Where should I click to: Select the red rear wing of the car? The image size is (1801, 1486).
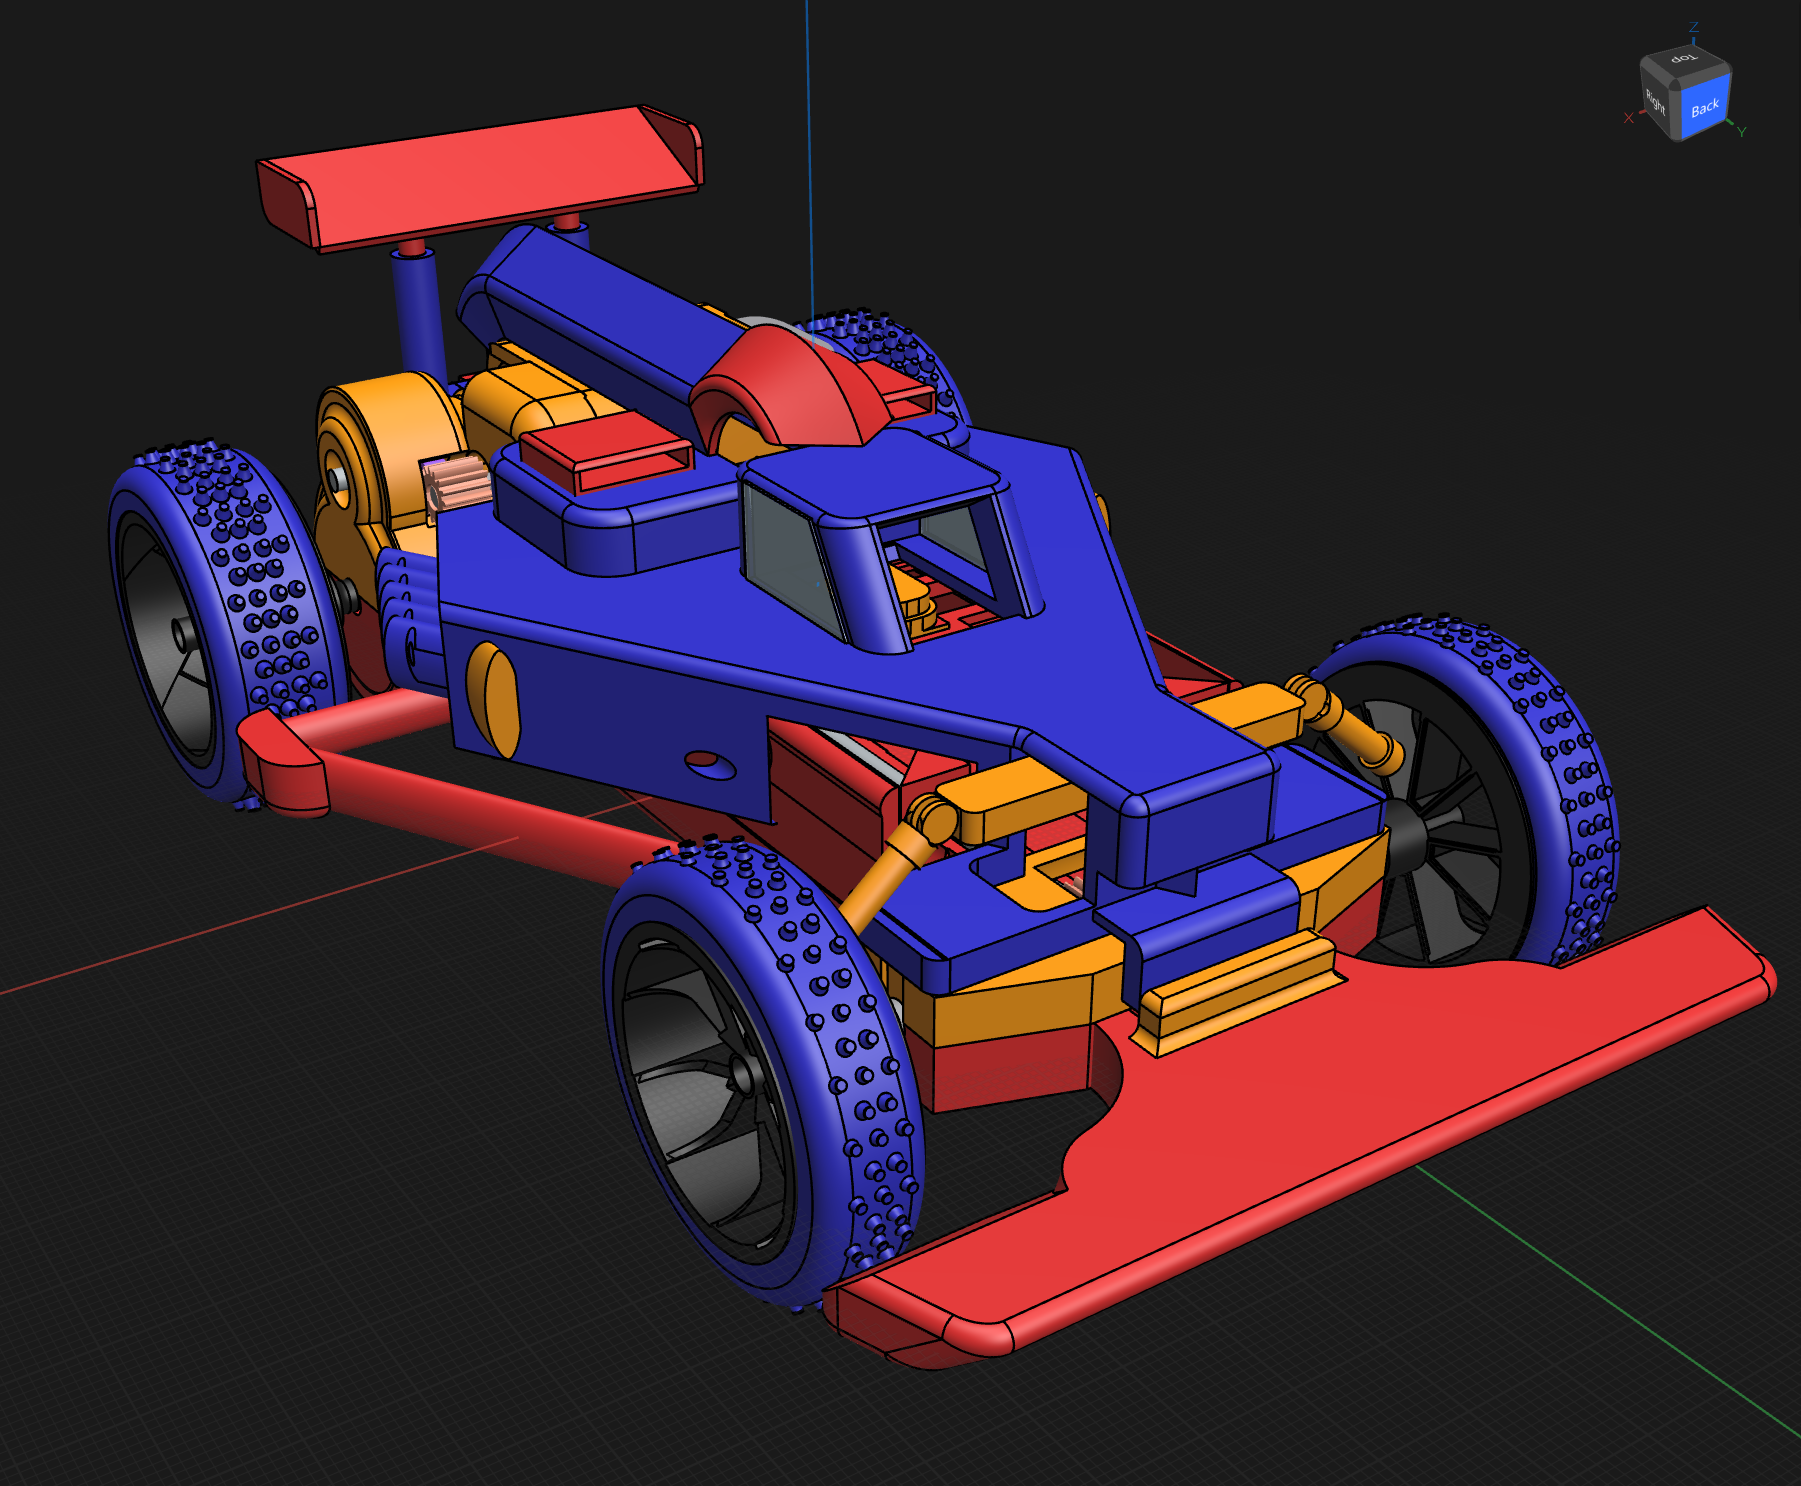[x=480, y=178]
